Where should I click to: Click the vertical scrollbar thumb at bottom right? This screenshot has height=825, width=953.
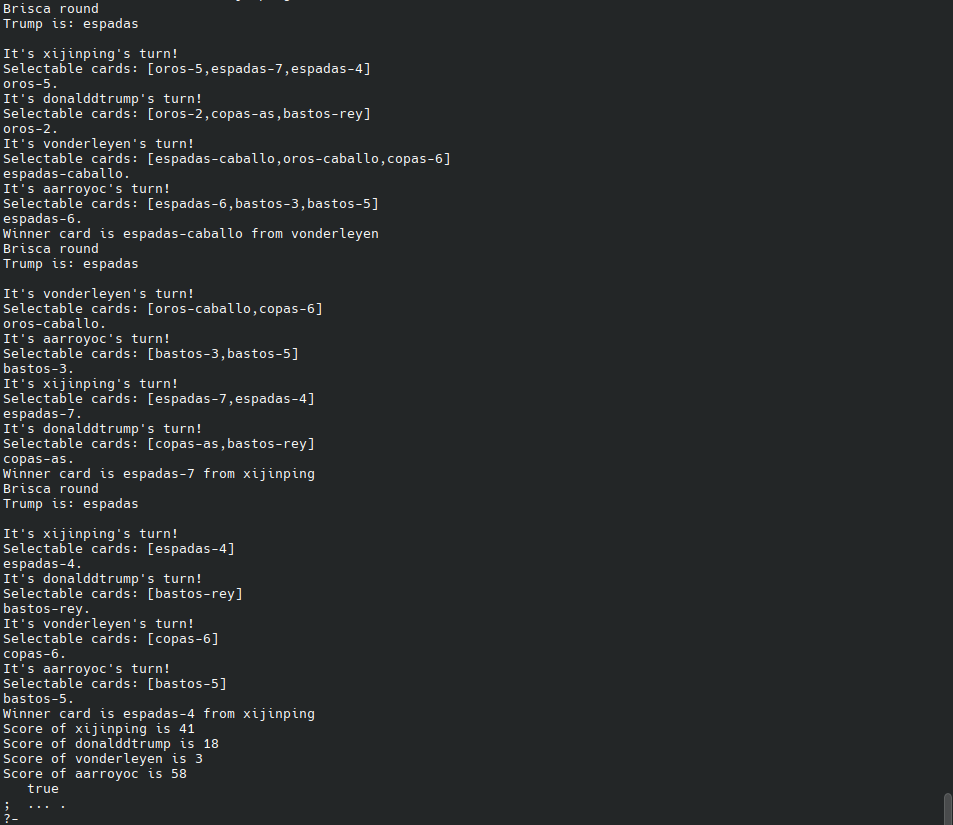pyautogui.click(x=948, y=809)
